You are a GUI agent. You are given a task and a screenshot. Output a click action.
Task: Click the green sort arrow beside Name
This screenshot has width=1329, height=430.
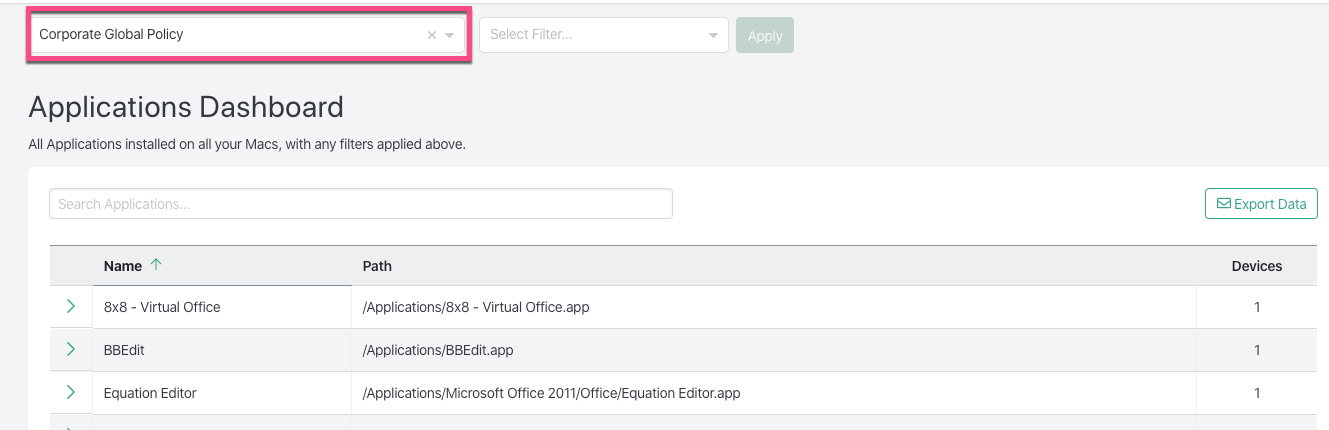[x=155, y=265]
